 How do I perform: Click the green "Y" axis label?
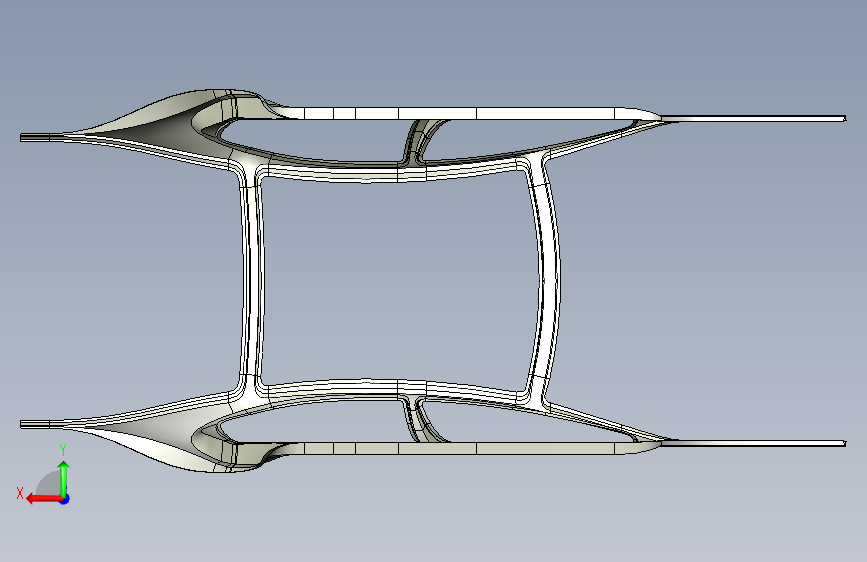click(63, 450)
